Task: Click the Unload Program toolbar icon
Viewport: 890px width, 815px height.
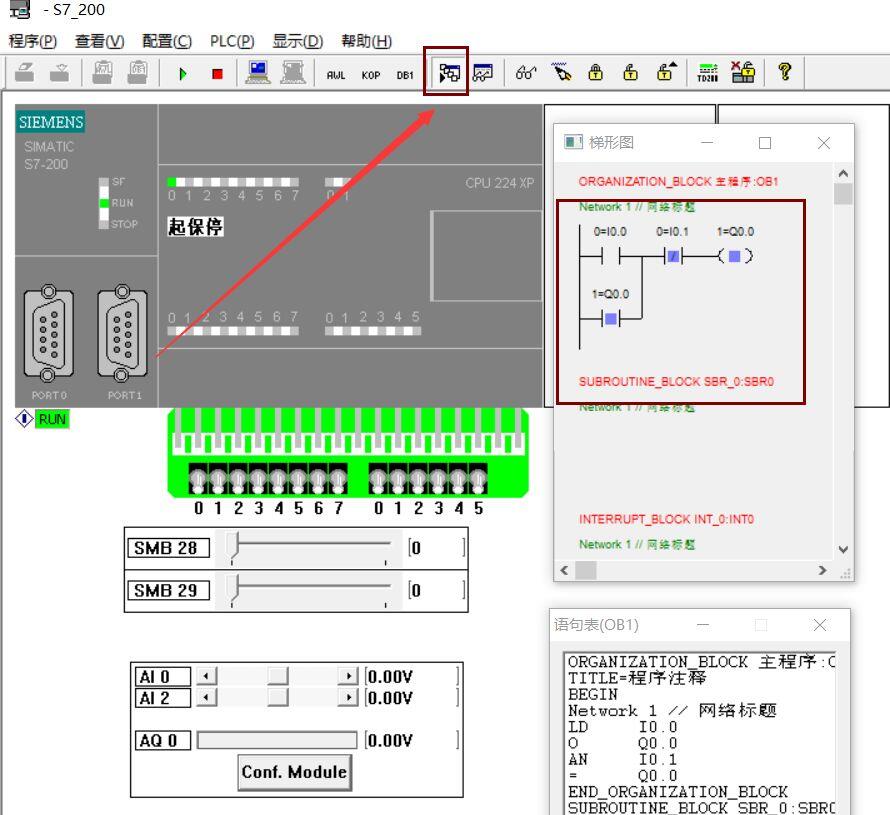Action: tap(60, 73)
